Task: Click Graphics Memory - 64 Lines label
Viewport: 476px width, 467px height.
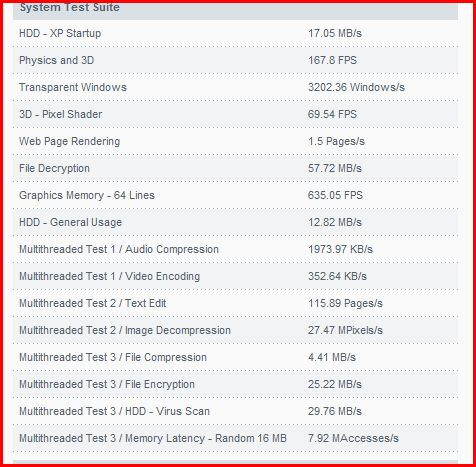Action: click(x=87, y=195)
